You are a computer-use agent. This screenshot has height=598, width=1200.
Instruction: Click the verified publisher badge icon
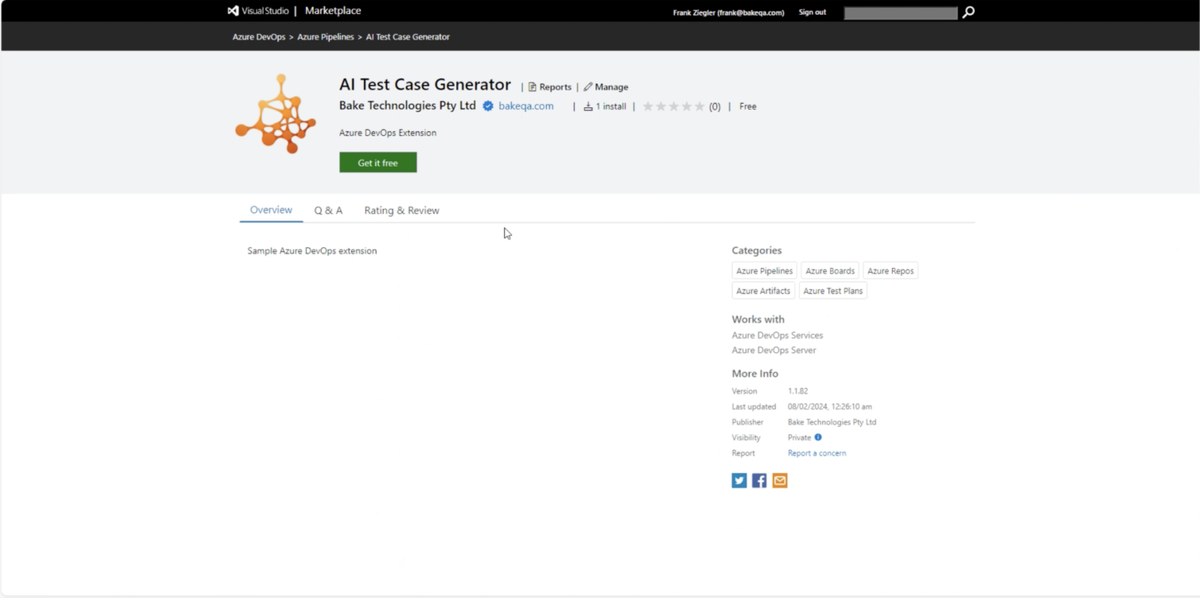tap(488, 106)
